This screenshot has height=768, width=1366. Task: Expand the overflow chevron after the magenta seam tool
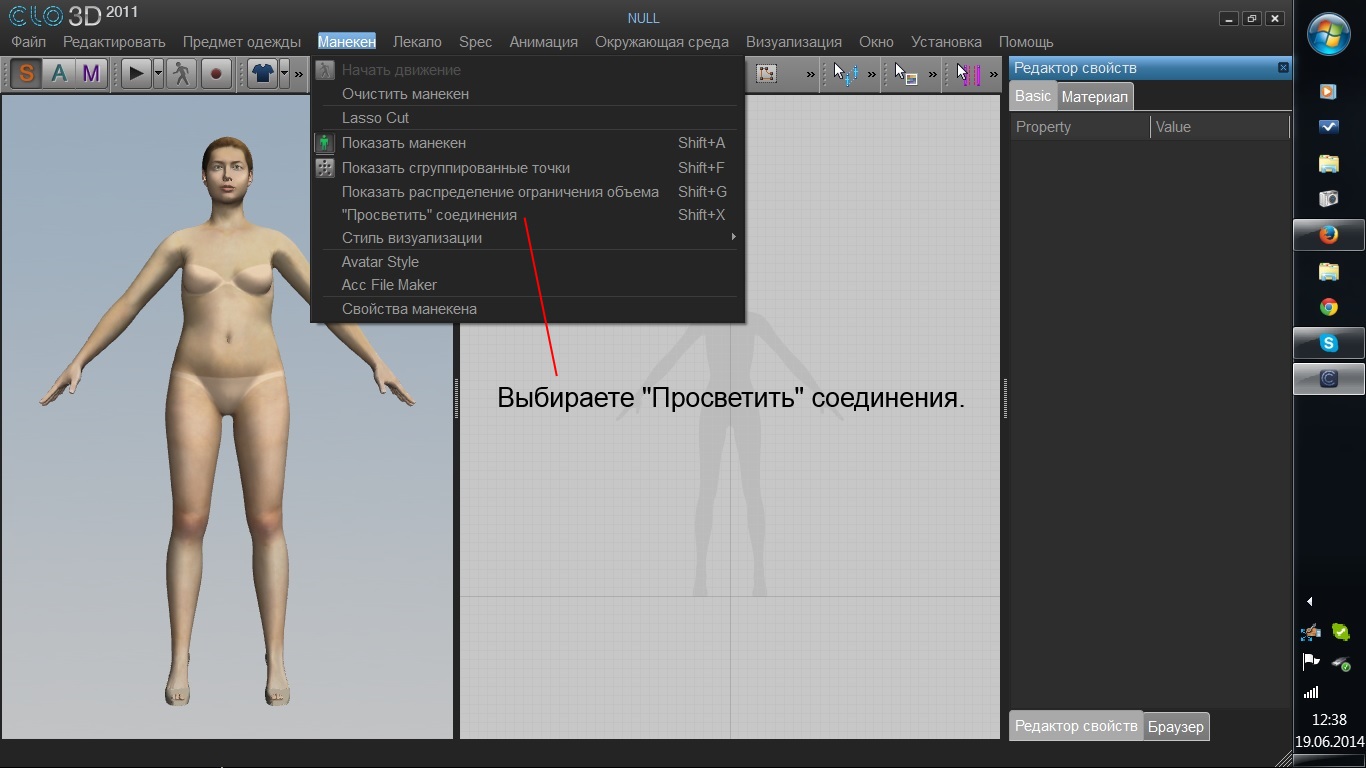[994, 74]
